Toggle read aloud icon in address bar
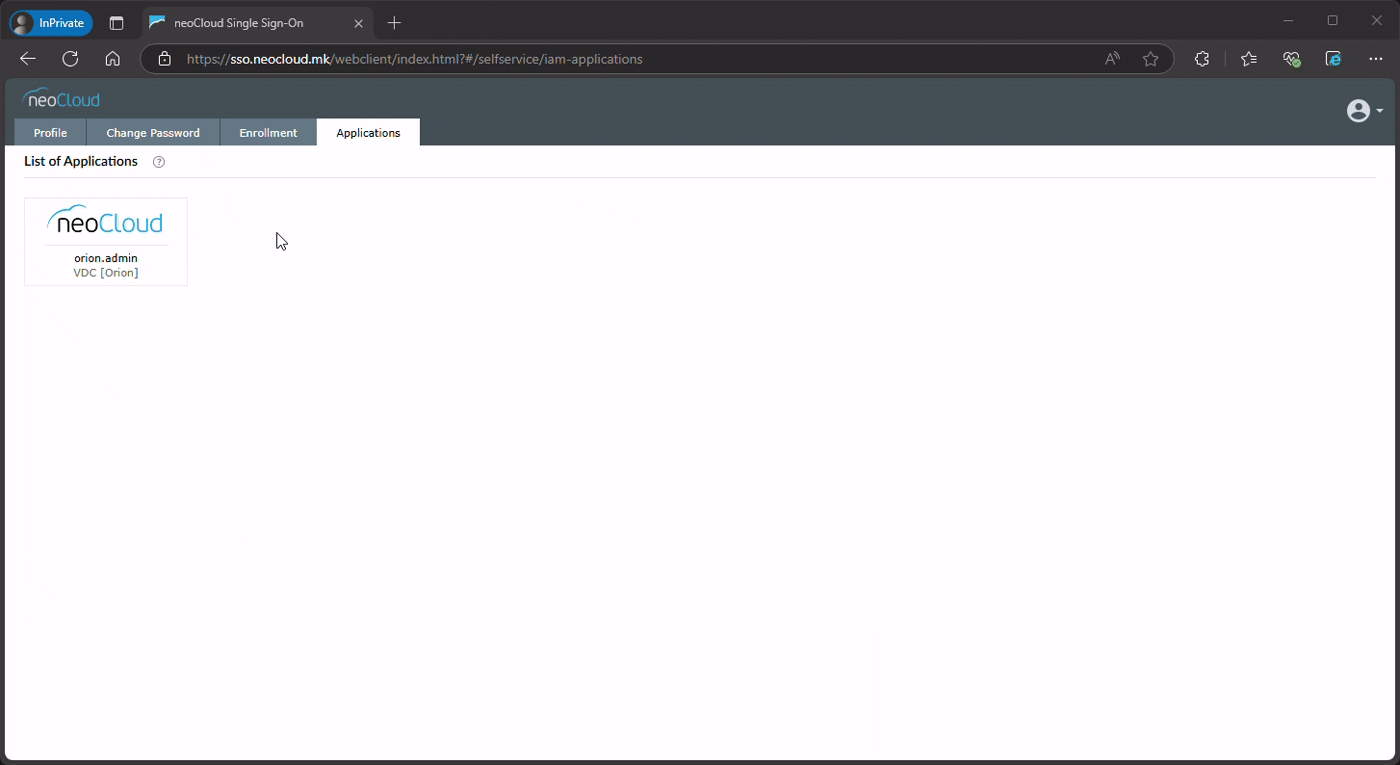Viewport: 1400px width, 765px height. tap(1112, 59)
